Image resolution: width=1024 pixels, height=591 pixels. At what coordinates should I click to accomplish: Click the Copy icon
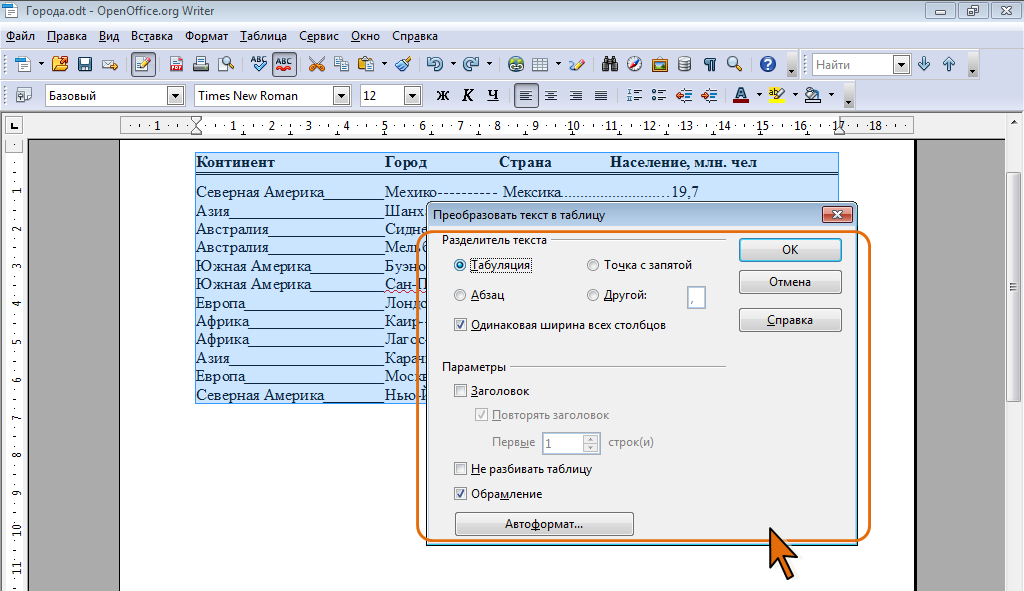tap(342, 64)
